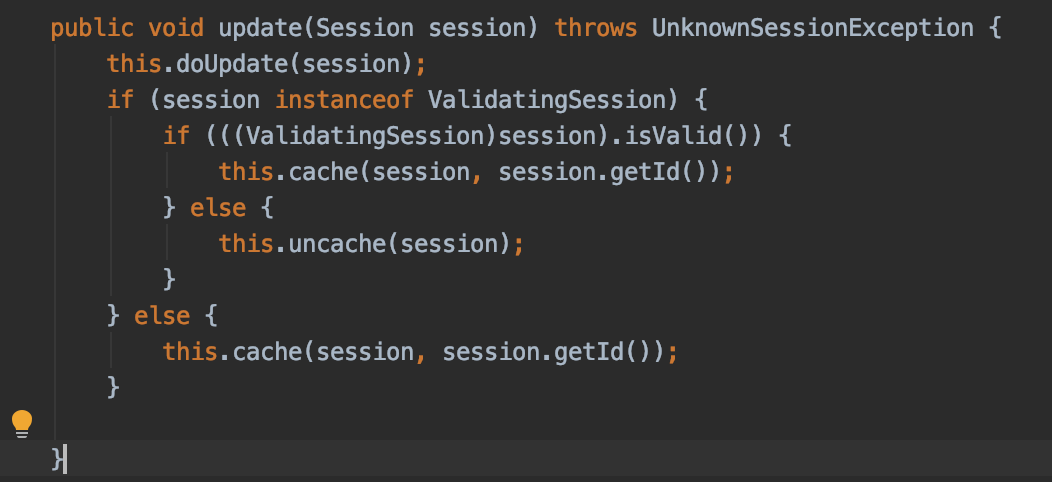Image resolution: width=1052 pixels, height=482 pixels.
Task: Click the outer else keyword
Action: [161, 315]
